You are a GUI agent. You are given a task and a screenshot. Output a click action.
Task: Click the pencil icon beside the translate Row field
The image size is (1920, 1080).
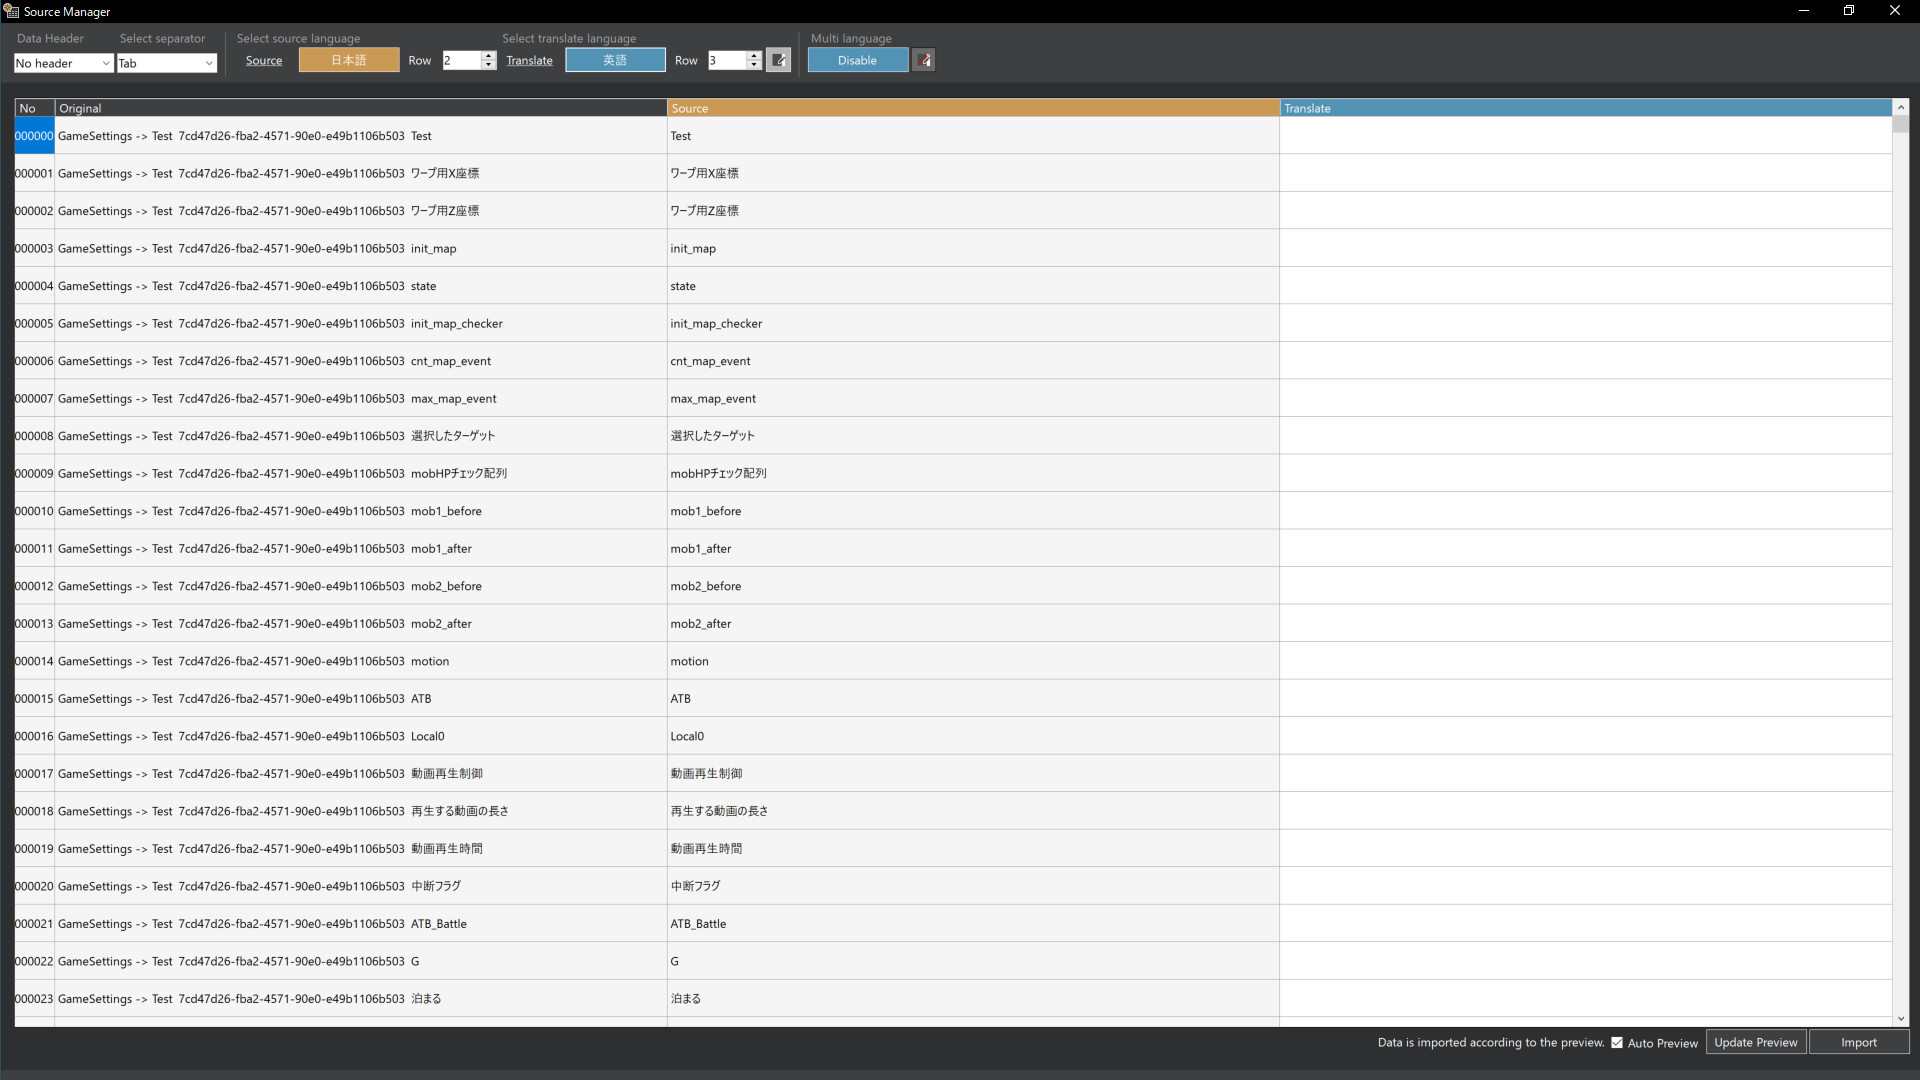click(779, 60)
